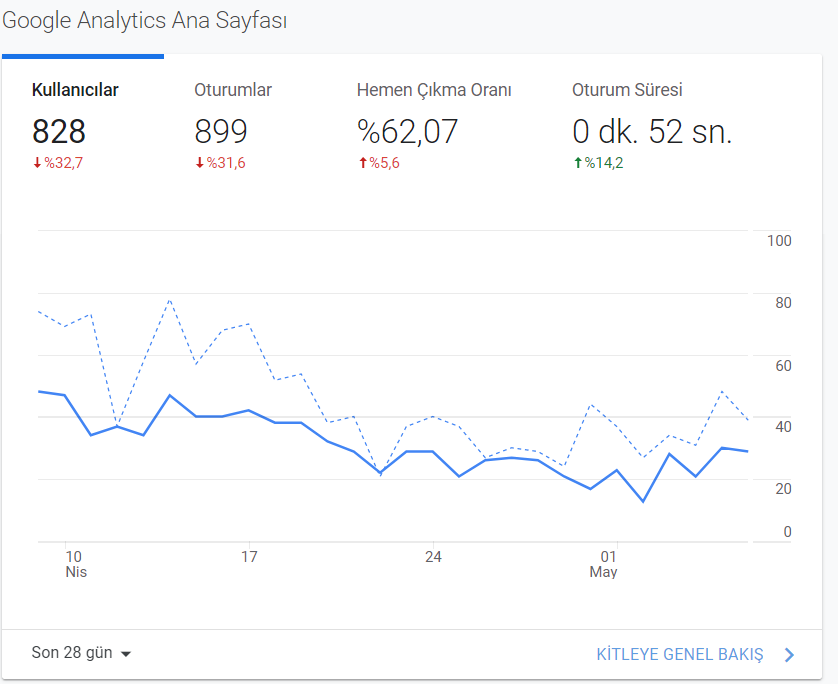Click the 828 users value
This screenshot has width=838, height=684.
(59, 131)
